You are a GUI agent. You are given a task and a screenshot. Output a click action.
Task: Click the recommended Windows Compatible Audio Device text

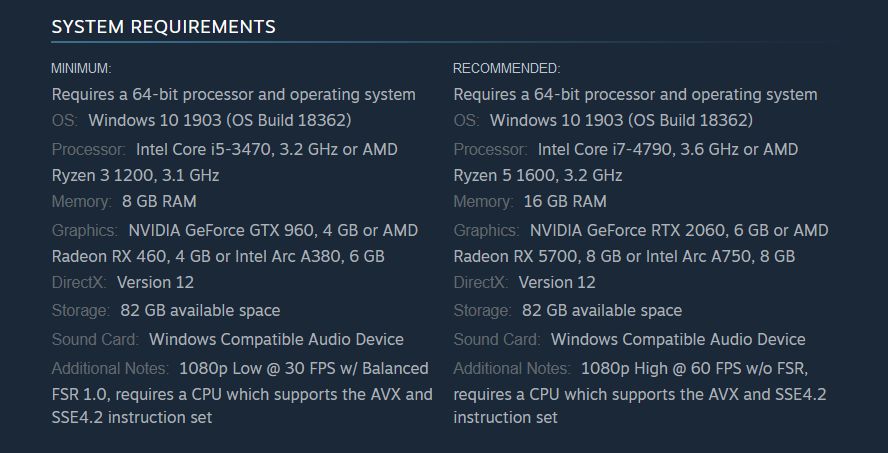(x=678, y=339)
